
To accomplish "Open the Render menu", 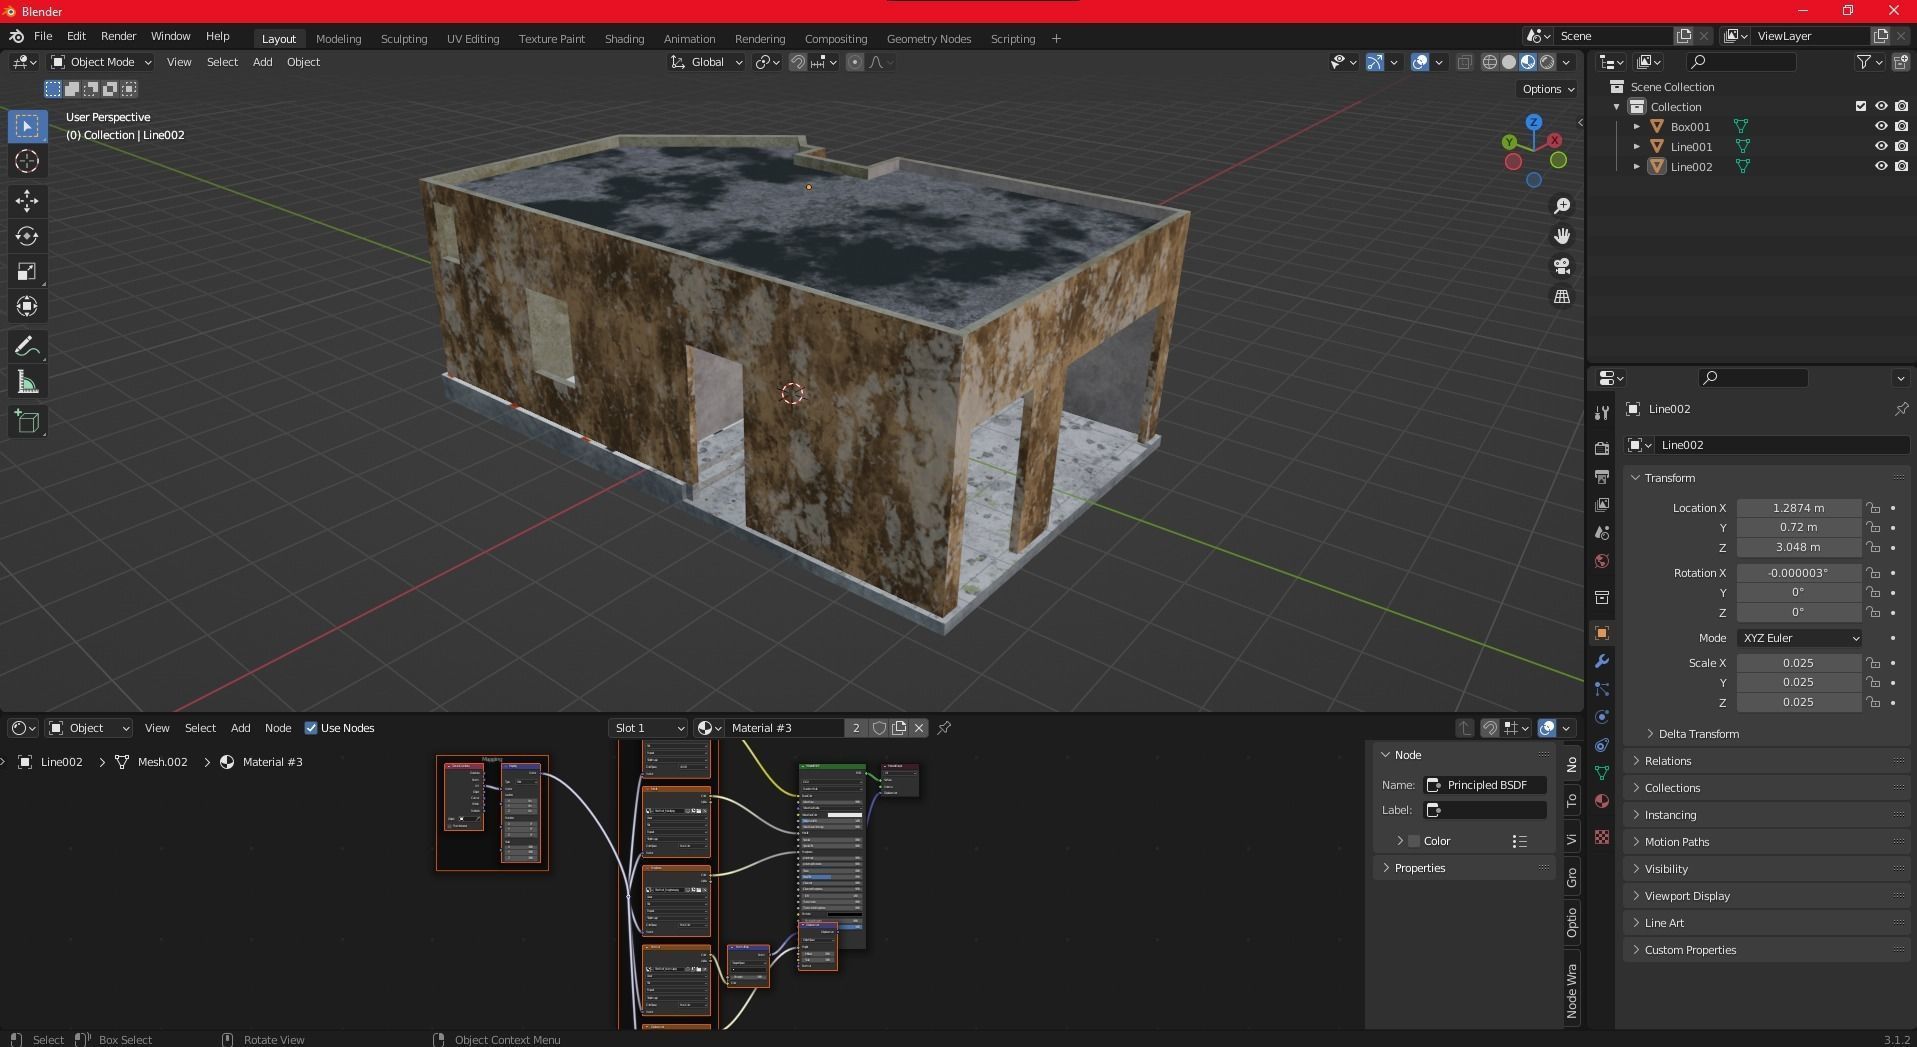I will (118, 36).
